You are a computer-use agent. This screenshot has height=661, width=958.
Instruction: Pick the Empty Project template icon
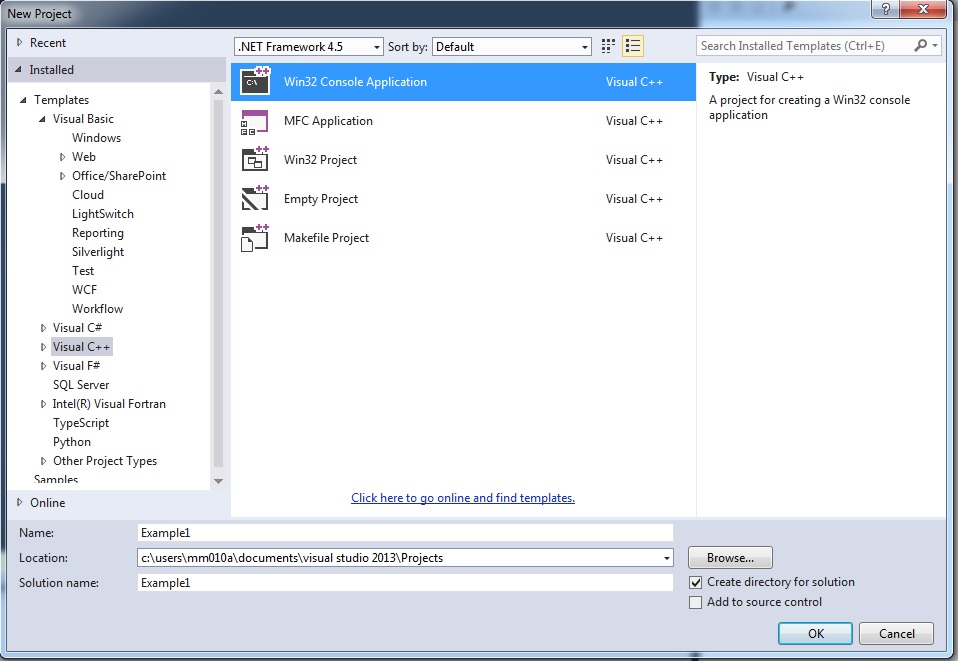255,199
